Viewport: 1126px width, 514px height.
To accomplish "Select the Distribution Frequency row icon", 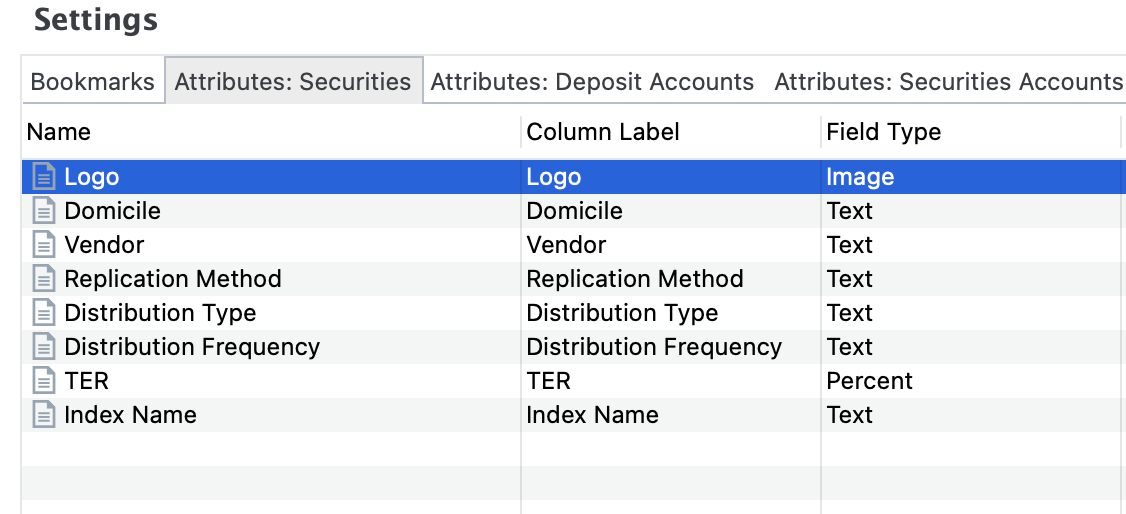I will pyautogui.click(x=43, y=347).
